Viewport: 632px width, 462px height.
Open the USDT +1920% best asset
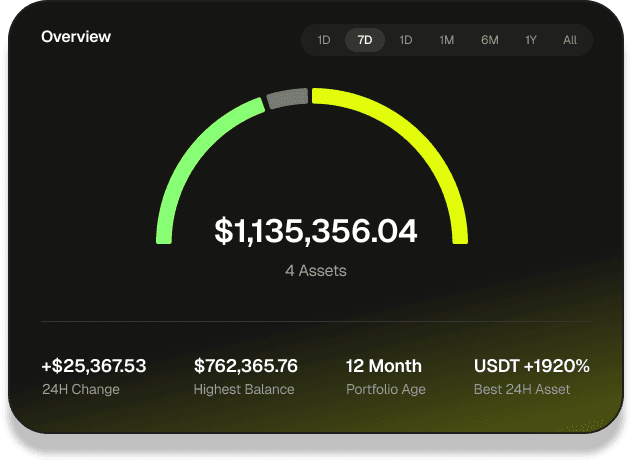click(532, 366)
